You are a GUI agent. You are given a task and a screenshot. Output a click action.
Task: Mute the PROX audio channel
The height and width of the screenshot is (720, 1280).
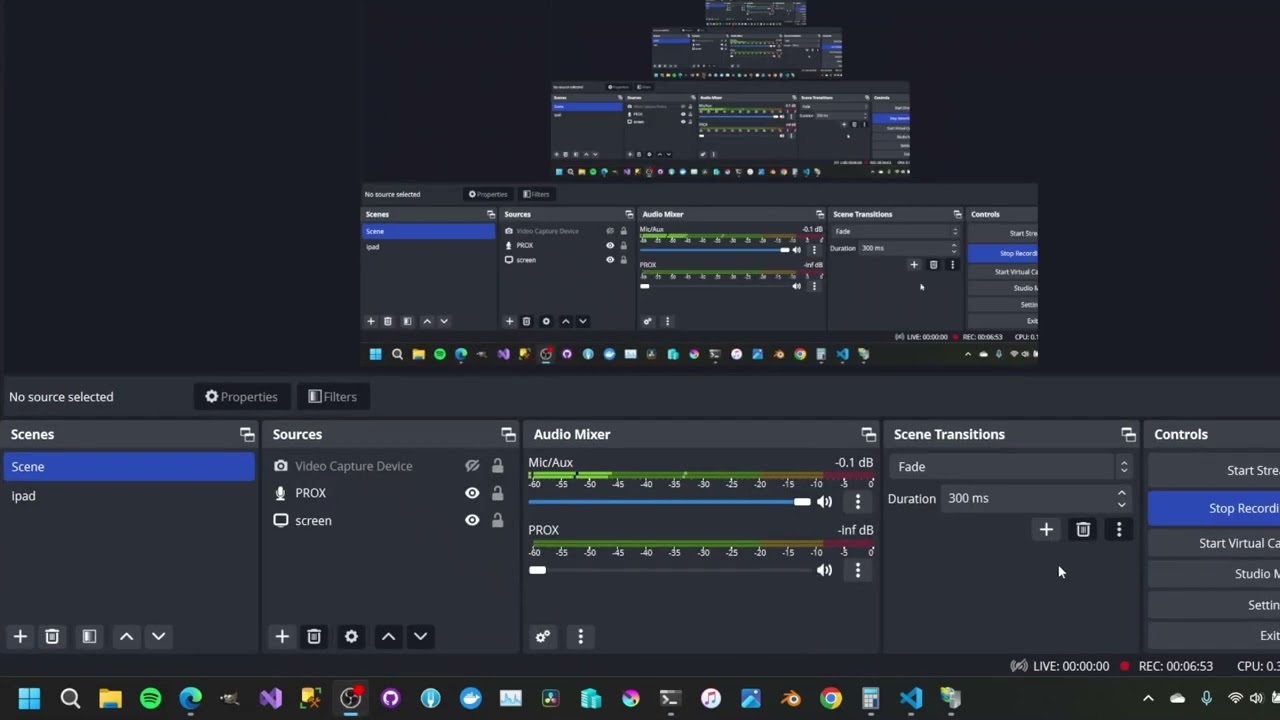[x=824, y=570]
